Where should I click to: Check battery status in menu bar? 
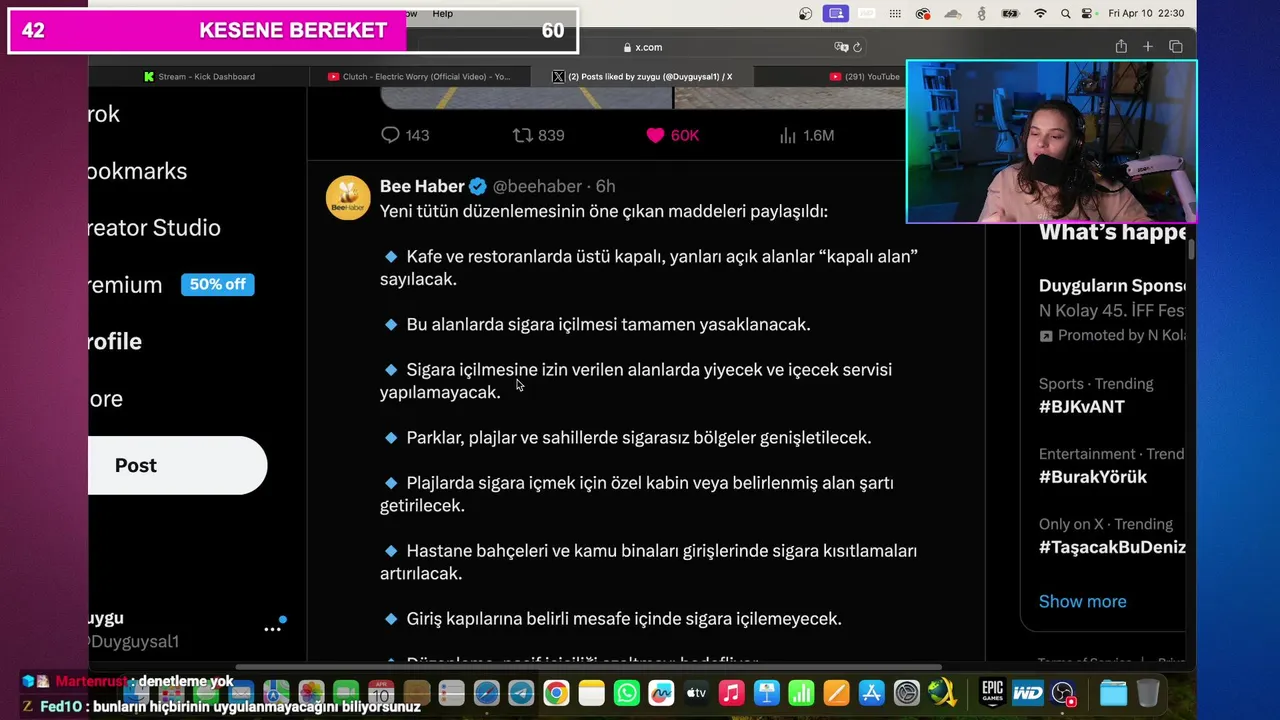coord(1010,13)
